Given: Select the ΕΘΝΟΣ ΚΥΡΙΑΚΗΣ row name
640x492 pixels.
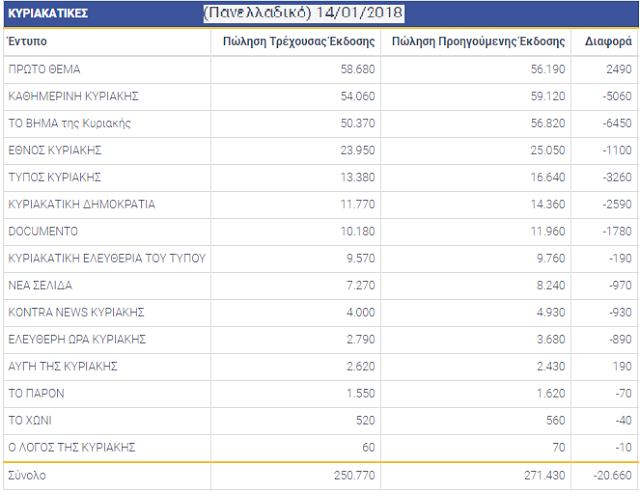Looking at the screenshot, I should 55,150.
